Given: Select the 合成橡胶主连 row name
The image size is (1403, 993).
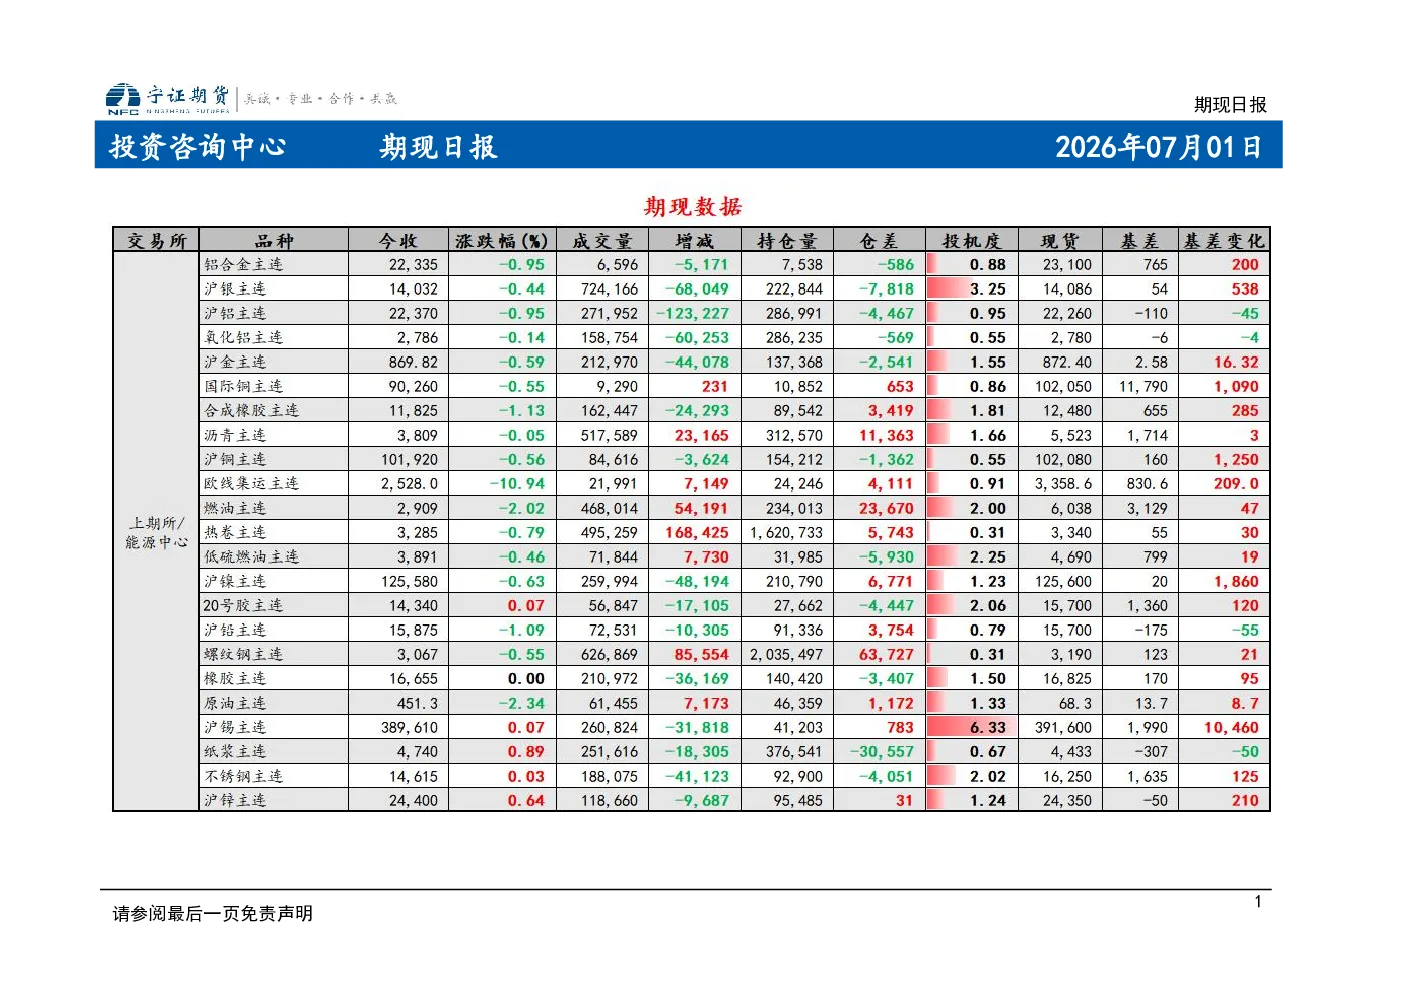Looking at the screenshot, I should (252, 410).
